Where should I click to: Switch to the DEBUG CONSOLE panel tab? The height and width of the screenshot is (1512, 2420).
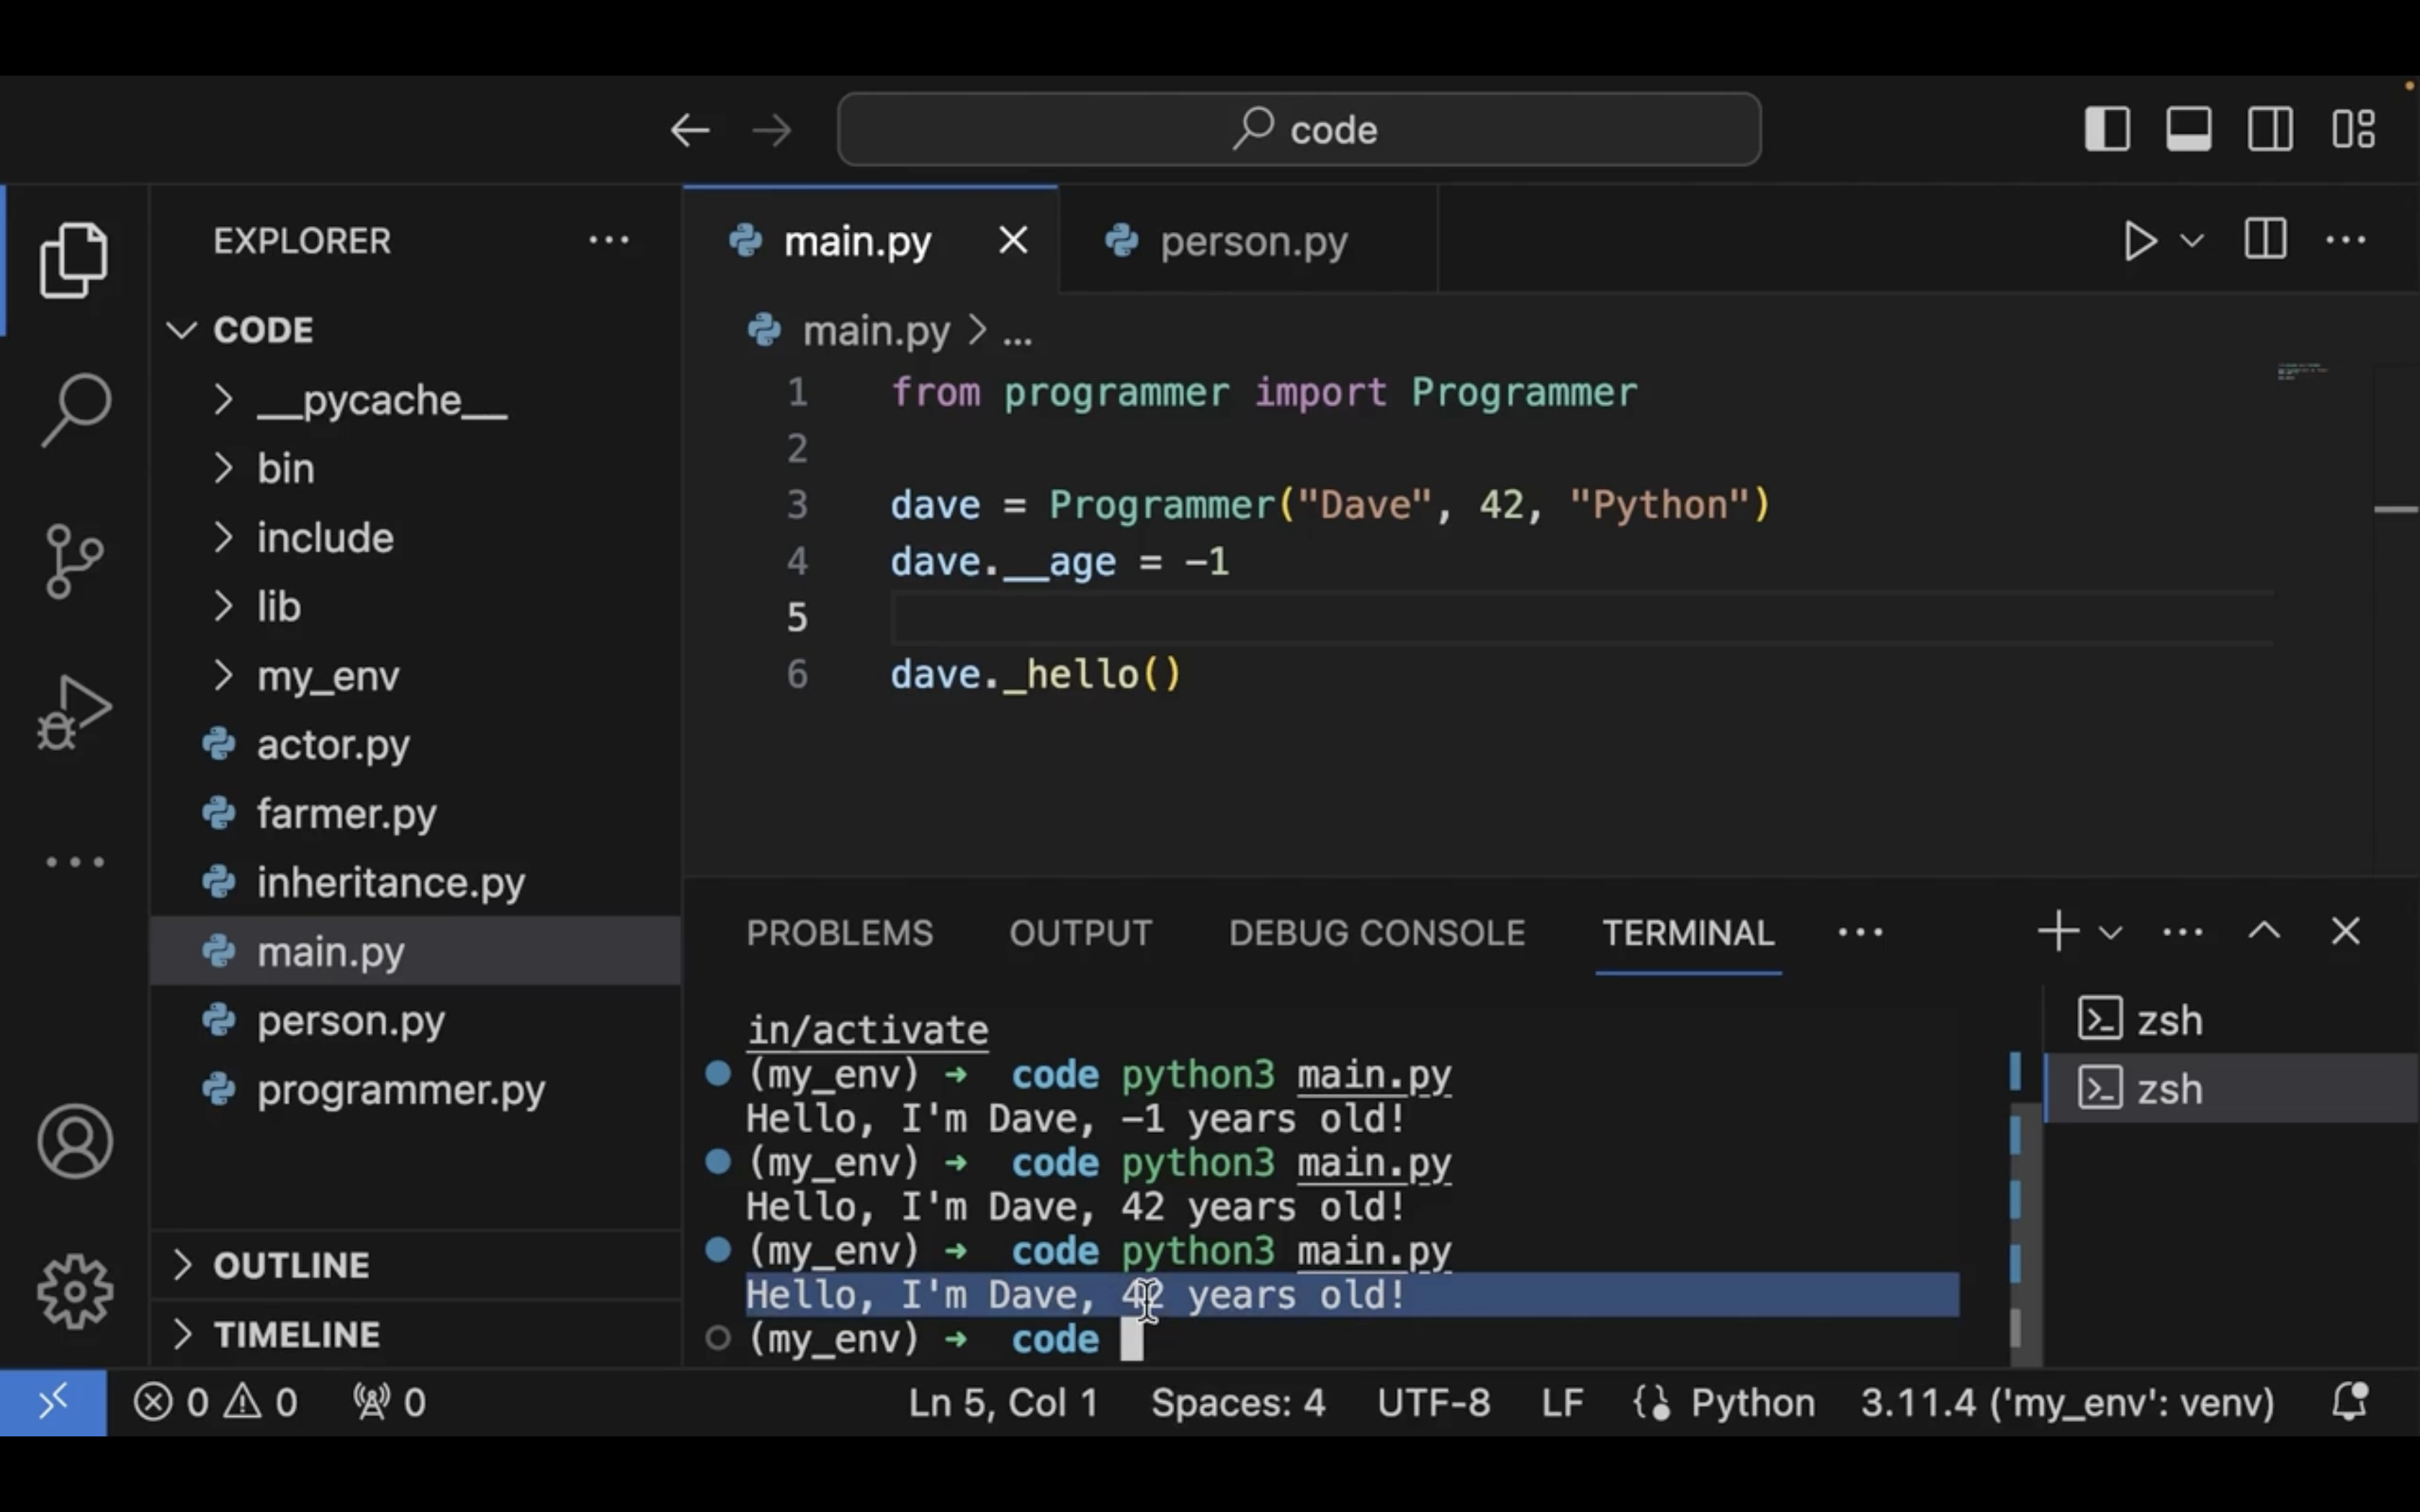pos(1376,933)
